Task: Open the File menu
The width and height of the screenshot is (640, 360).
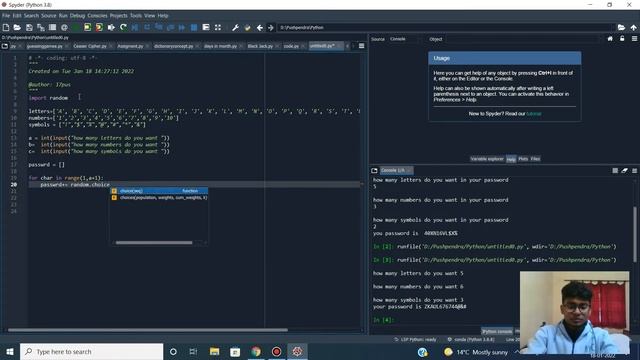Action: click(6, 16)
